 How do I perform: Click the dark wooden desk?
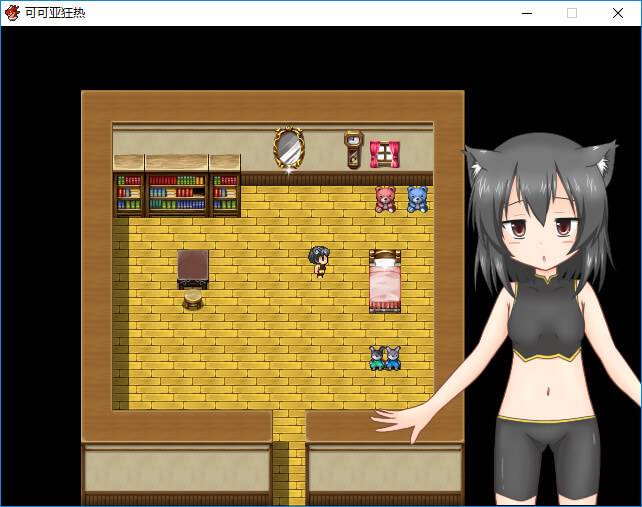(193, 268)
